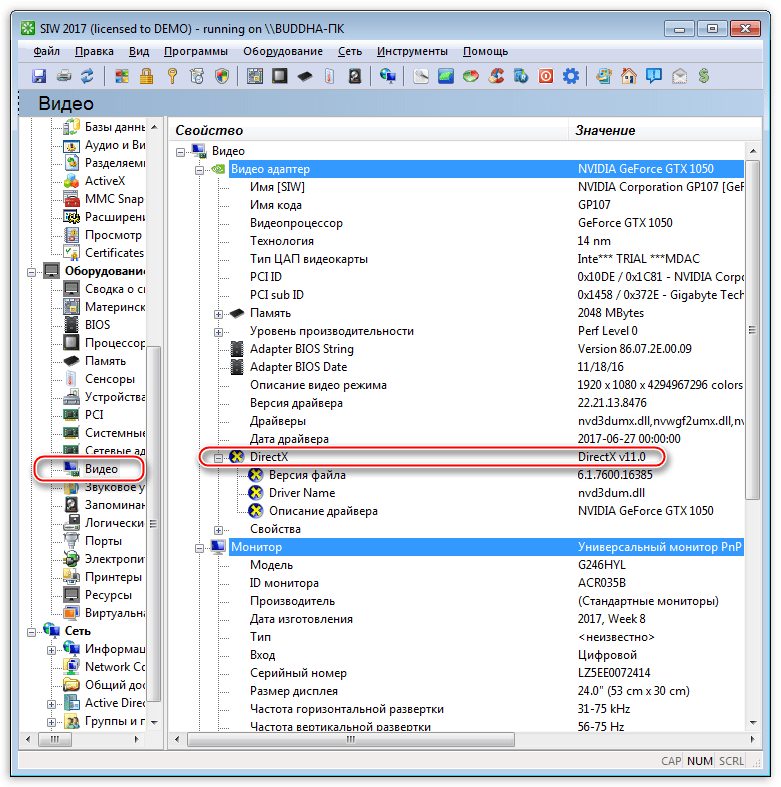Image resolution: width=781 pixels, height=787 pixels.
Task: Expand the Память node in properties
Action: (218, 314)
